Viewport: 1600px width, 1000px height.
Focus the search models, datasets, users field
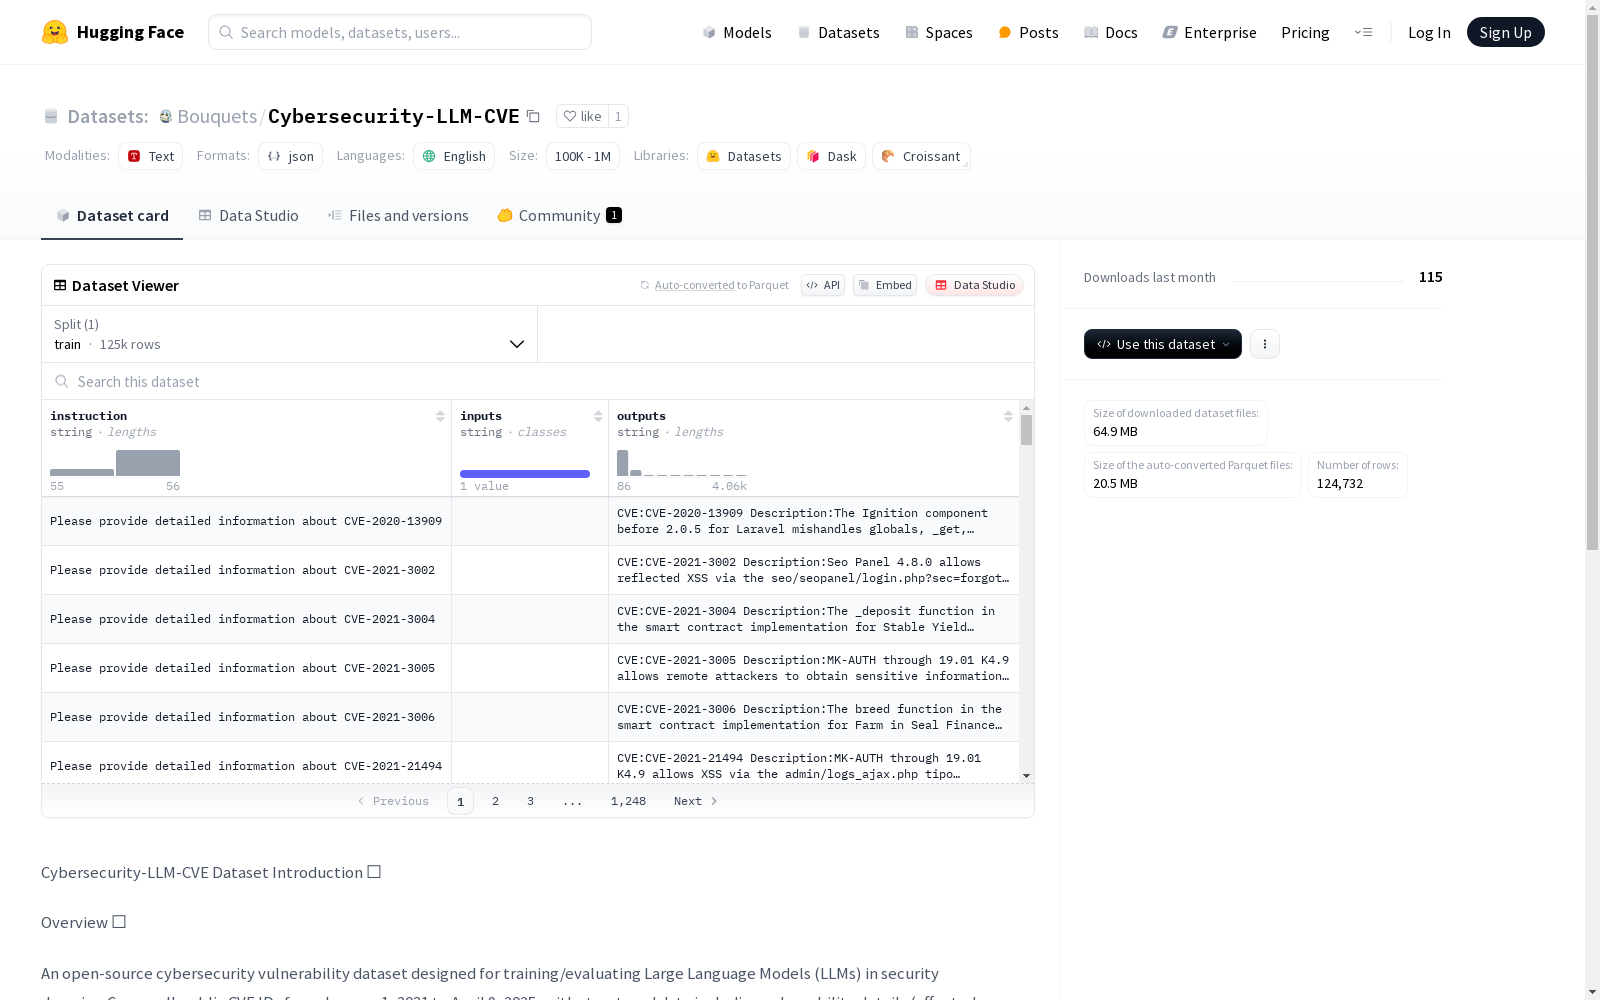(x=400, y=32)
